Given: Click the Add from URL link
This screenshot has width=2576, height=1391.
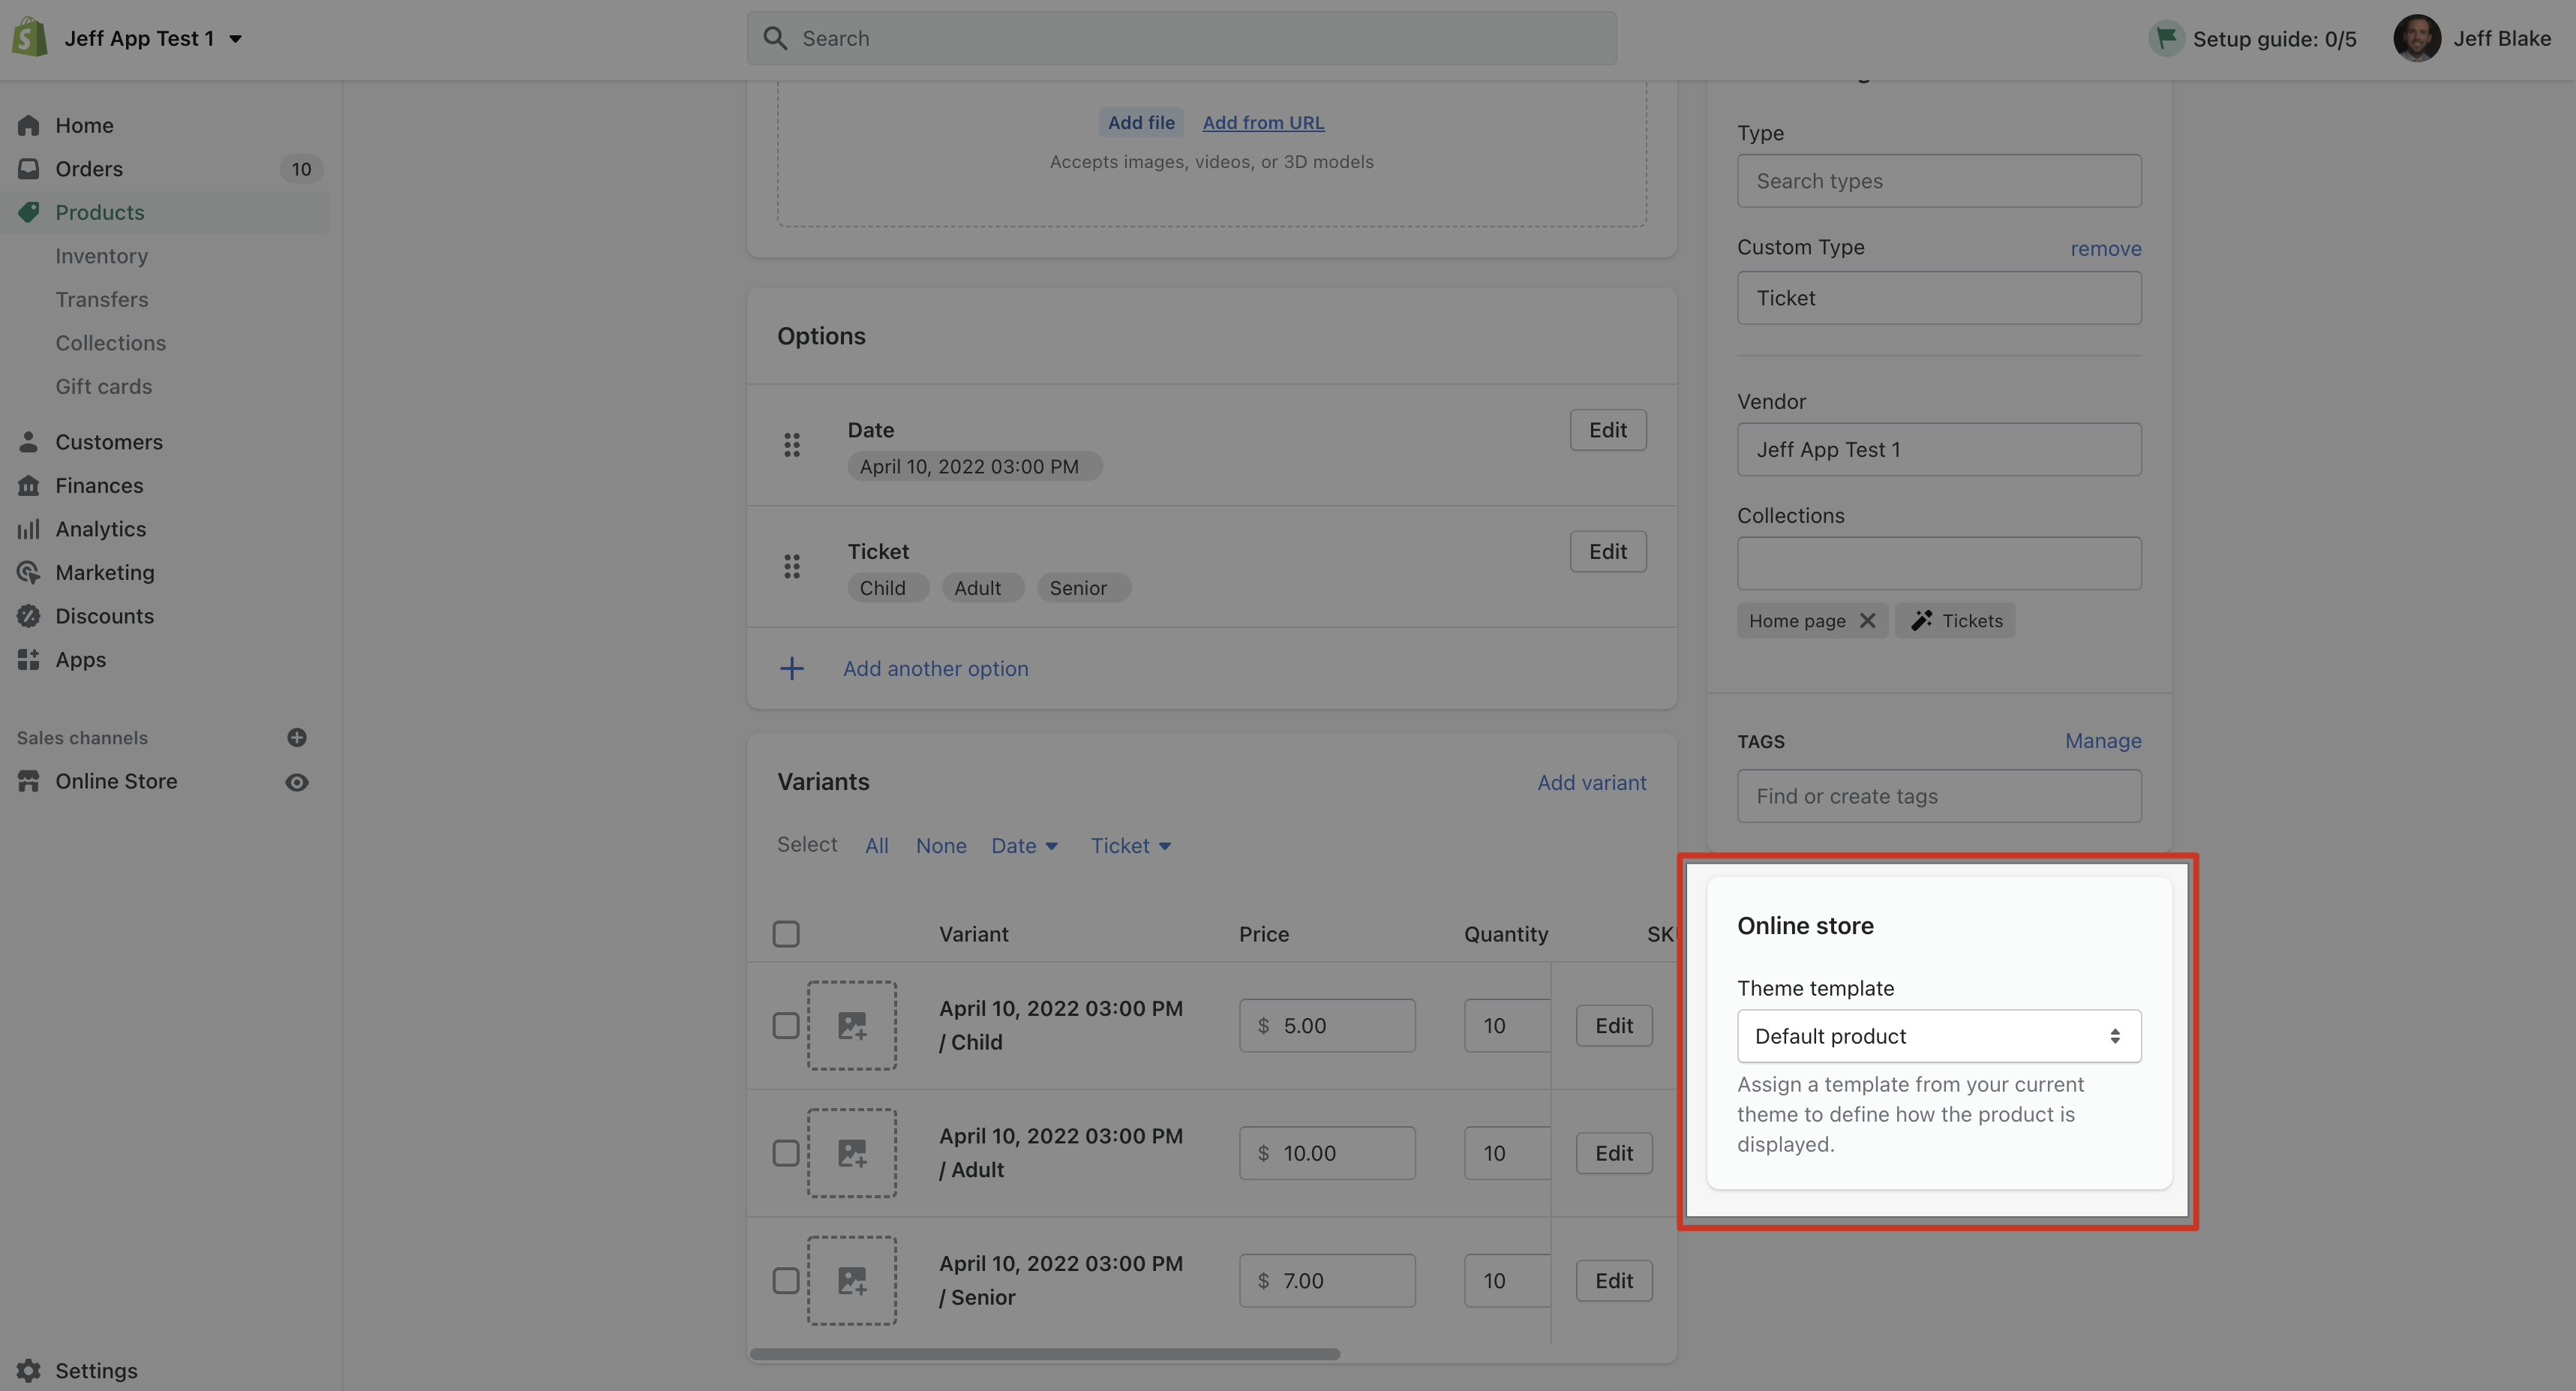Looking at the screenshot, I should tap(1263, 122).
